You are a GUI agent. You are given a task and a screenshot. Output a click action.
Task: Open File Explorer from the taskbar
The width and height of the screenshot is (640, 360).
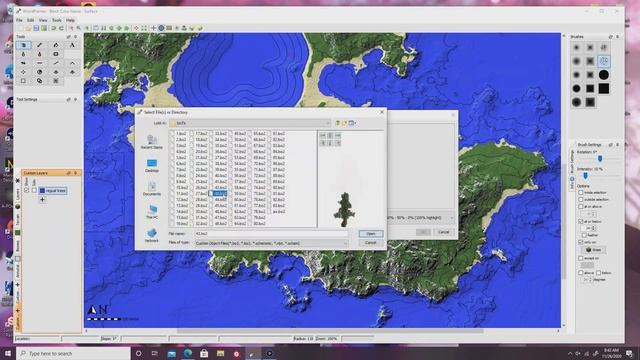[x=220, y=353]
